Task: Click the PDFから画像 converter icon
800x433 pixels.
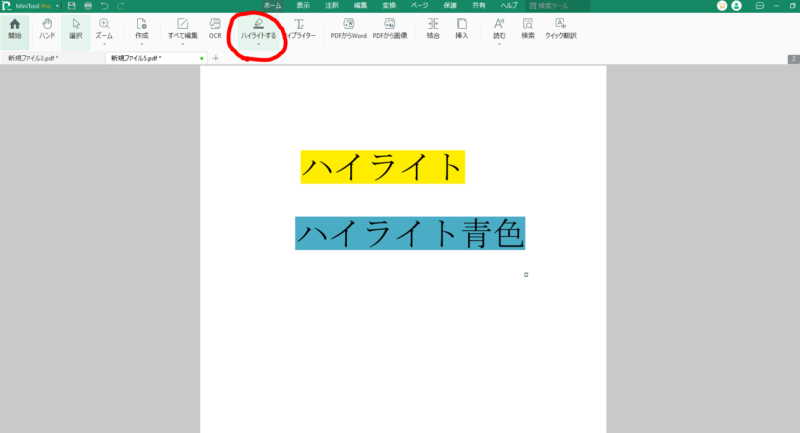Action: tap(389, 28)
